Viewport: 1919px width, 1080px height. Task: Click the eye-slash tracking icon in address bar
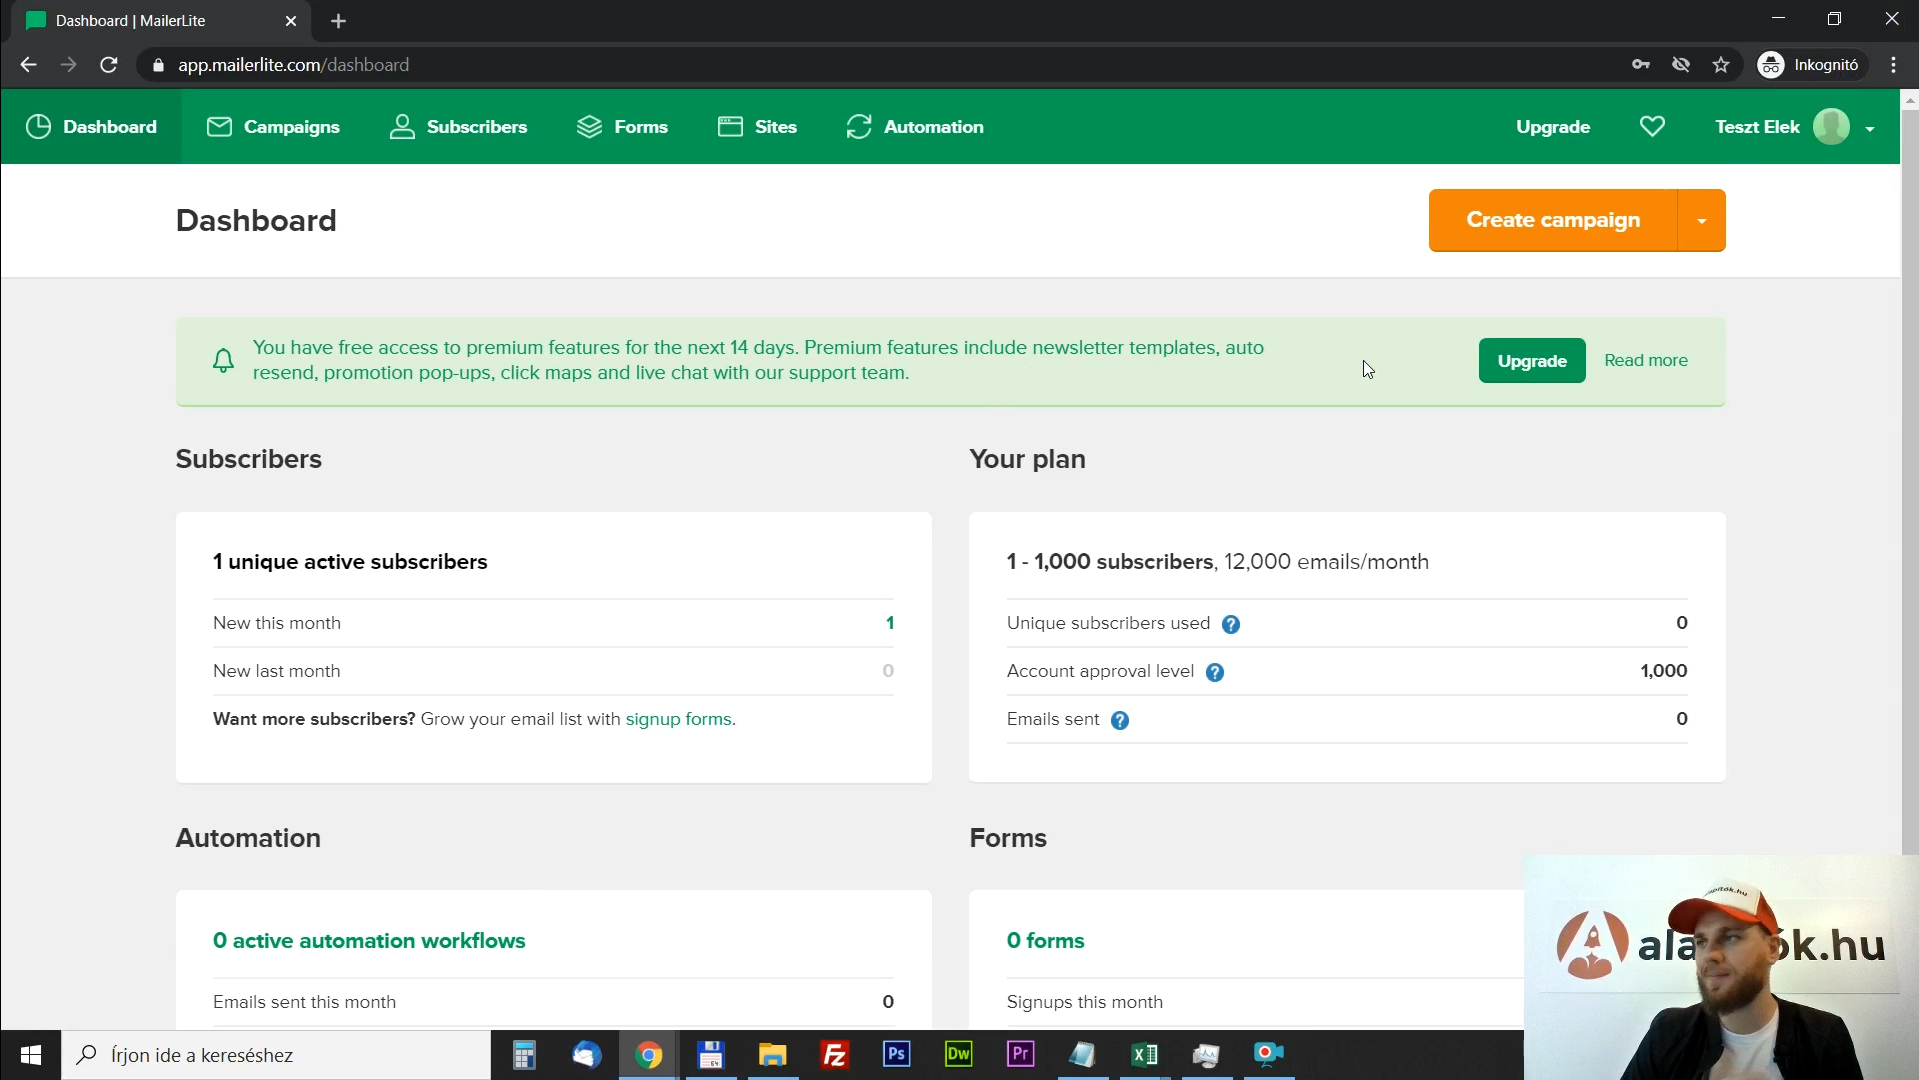(x=1681, y=65)
